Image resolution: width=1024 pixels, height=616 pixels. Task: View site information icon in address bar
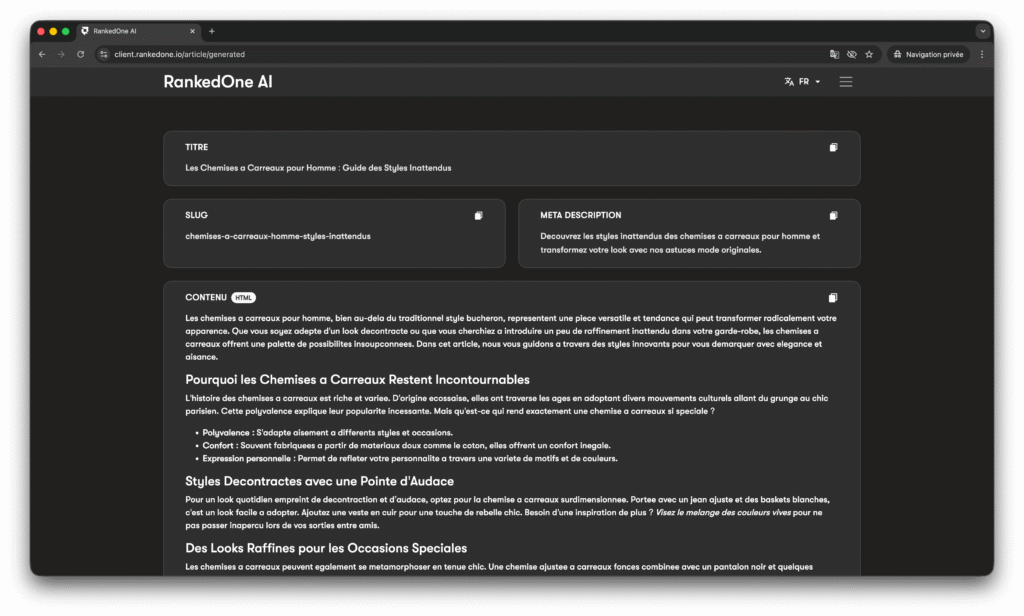click(x=103, y=54)
